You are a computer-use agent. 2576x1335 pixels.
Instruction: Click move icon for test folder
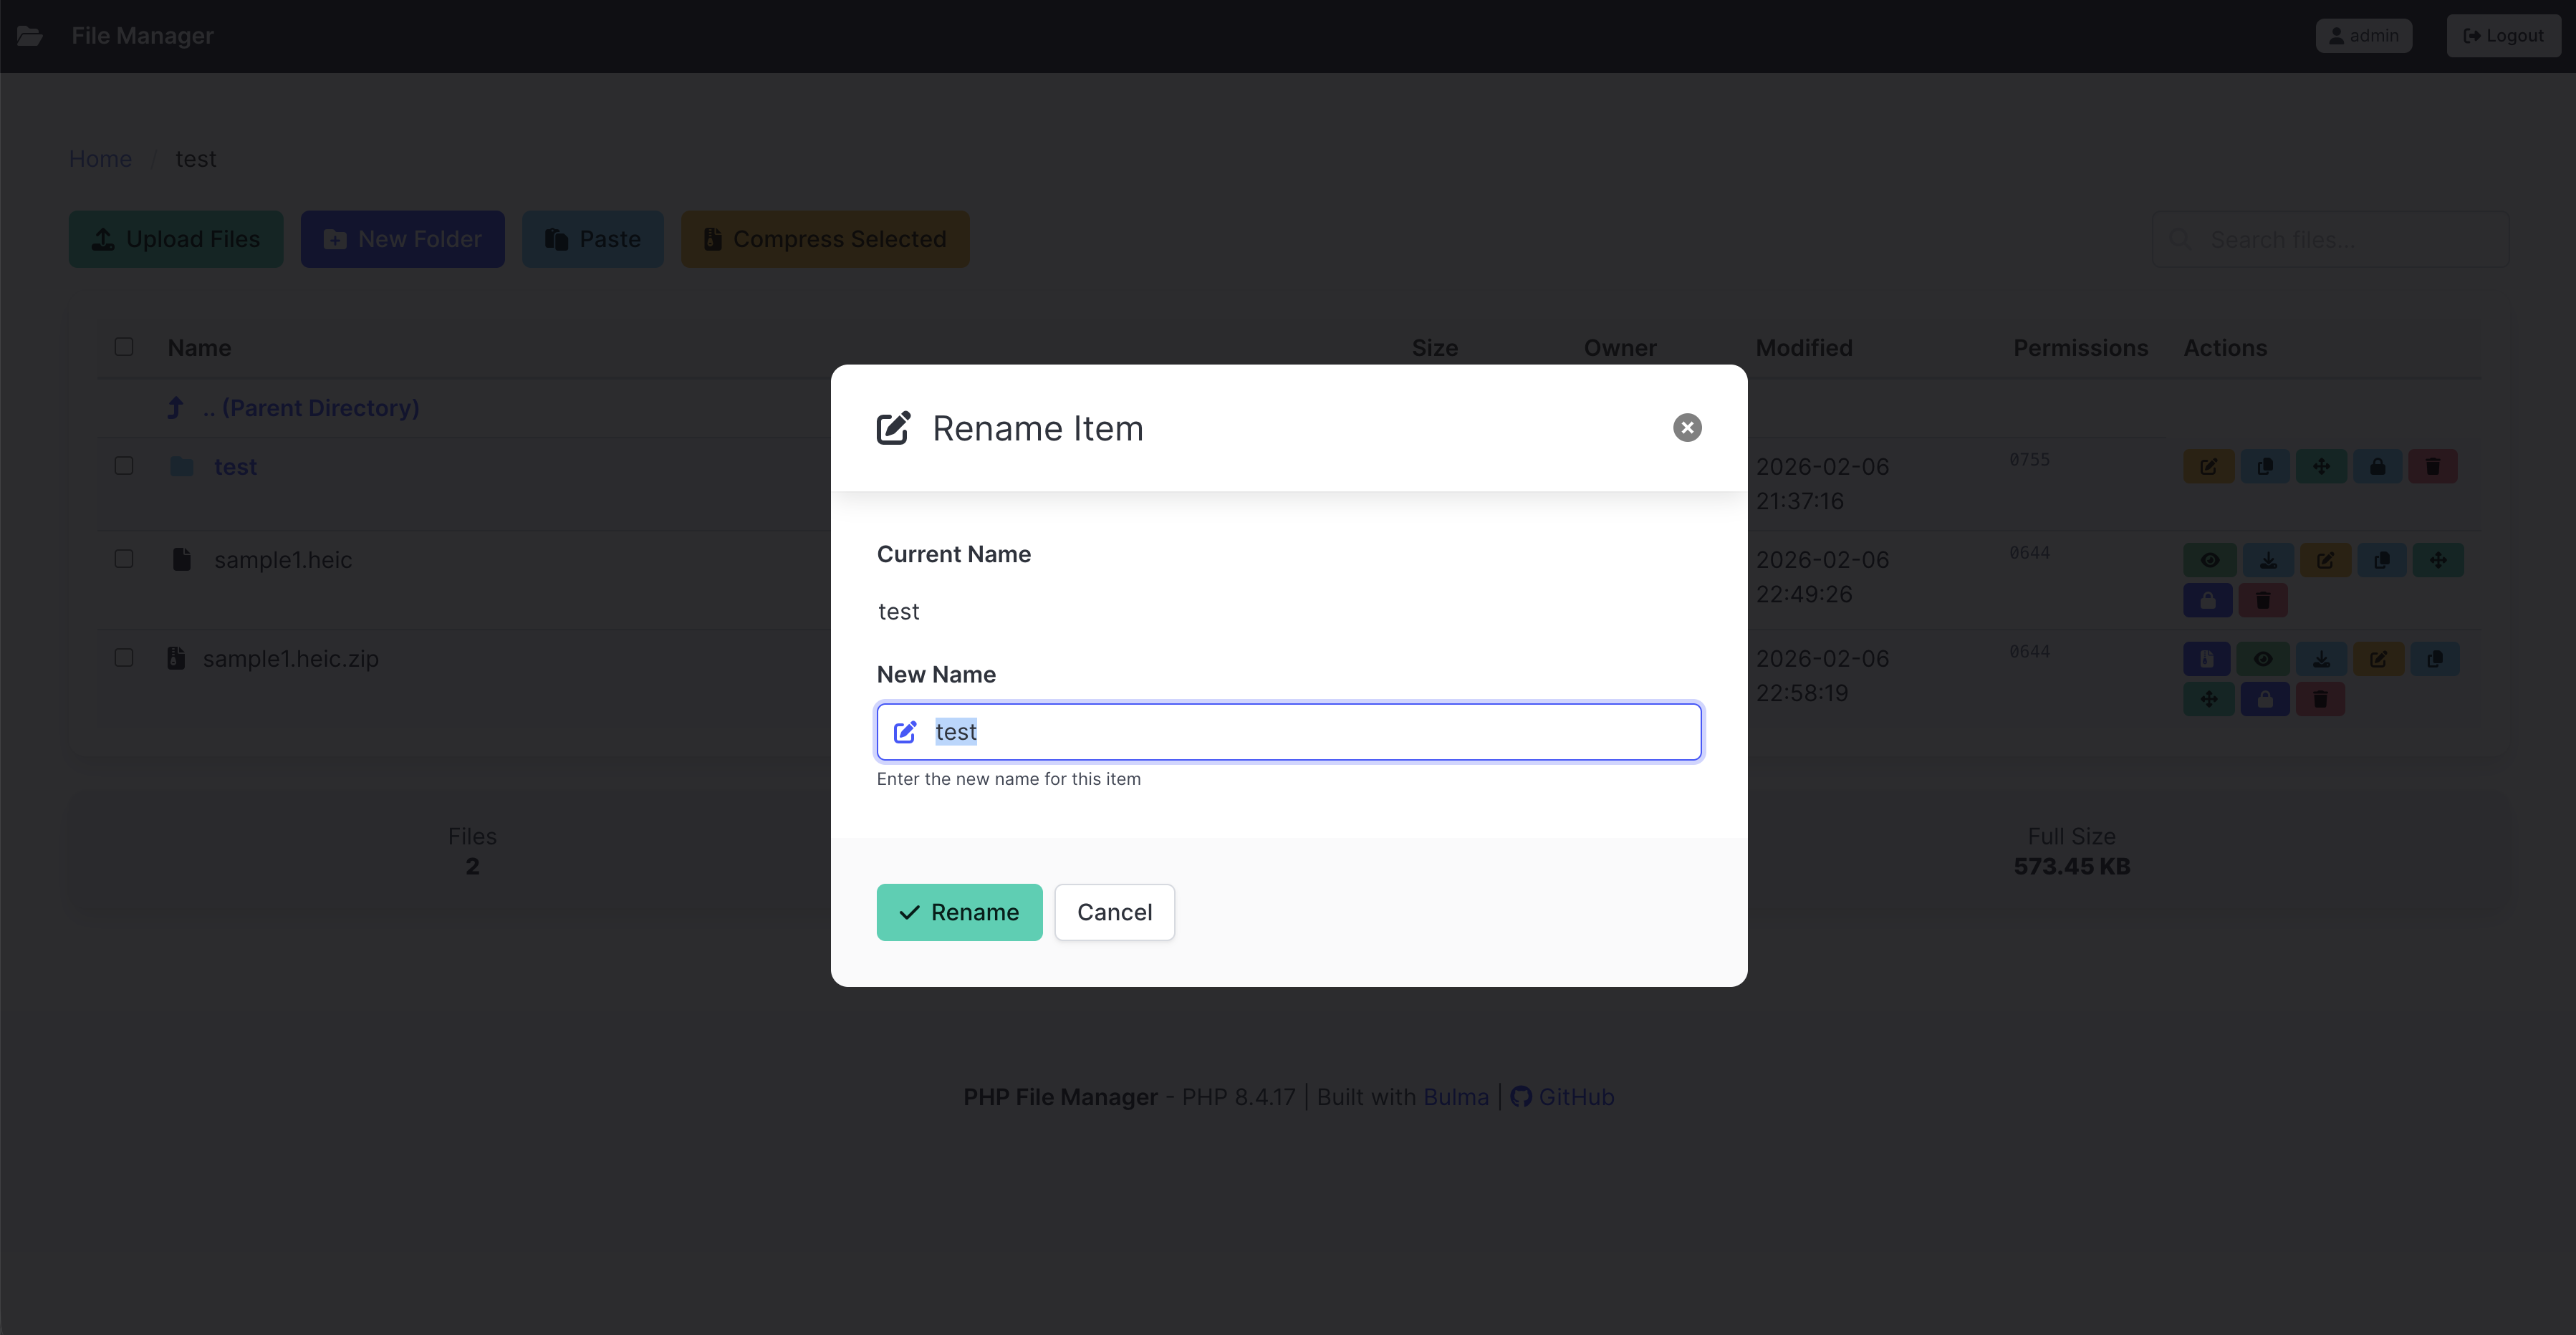[2321, 467]
